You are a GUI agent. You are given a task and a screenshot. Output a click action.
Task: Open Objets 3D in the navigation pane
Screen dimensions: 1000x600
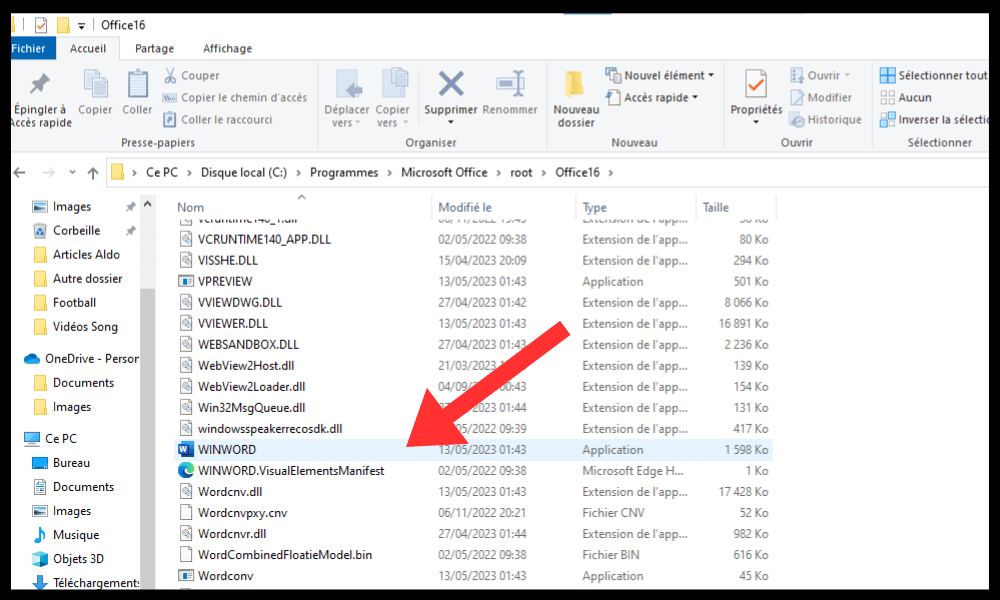pyautogui.click(x=78, y=559)
